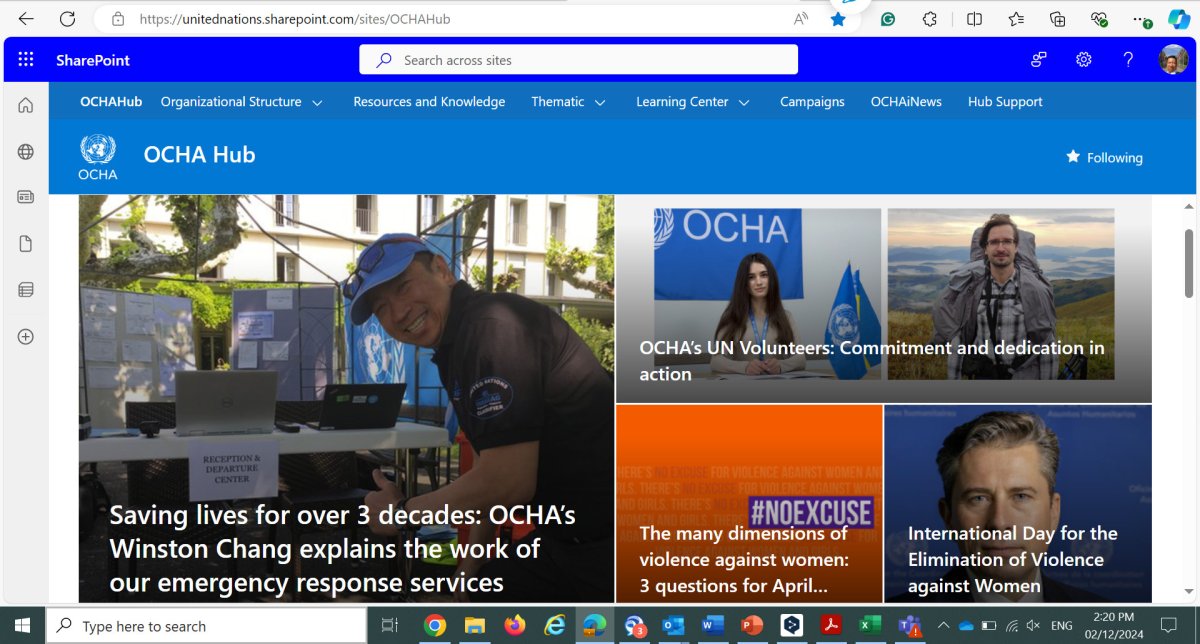Click the Create plus icon in sidebar
Image resolution: width=1200 pixels, height=644 pixels.
[26, 337]
